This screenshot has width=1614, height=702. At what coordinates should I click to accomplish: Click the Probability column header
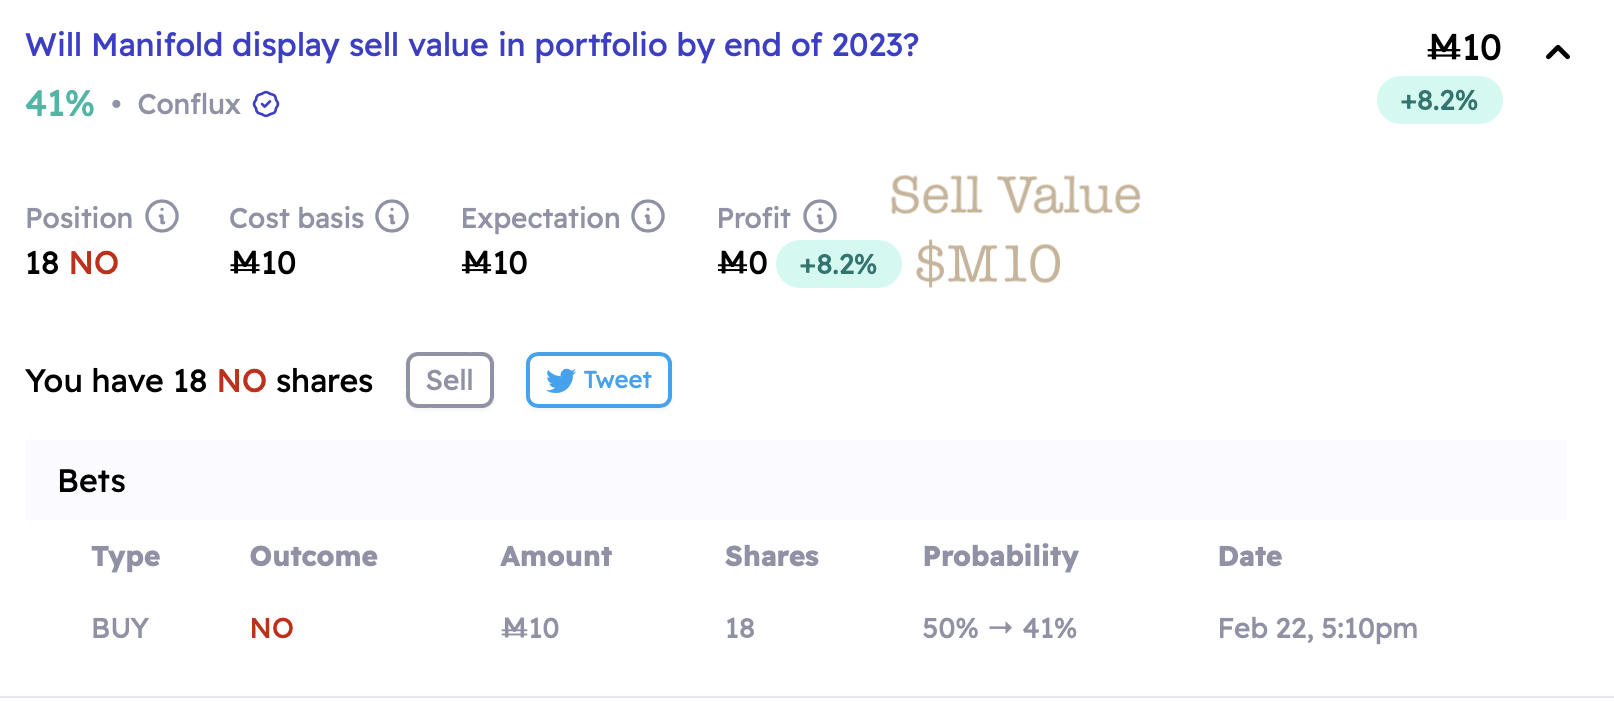pos(1001,556)
